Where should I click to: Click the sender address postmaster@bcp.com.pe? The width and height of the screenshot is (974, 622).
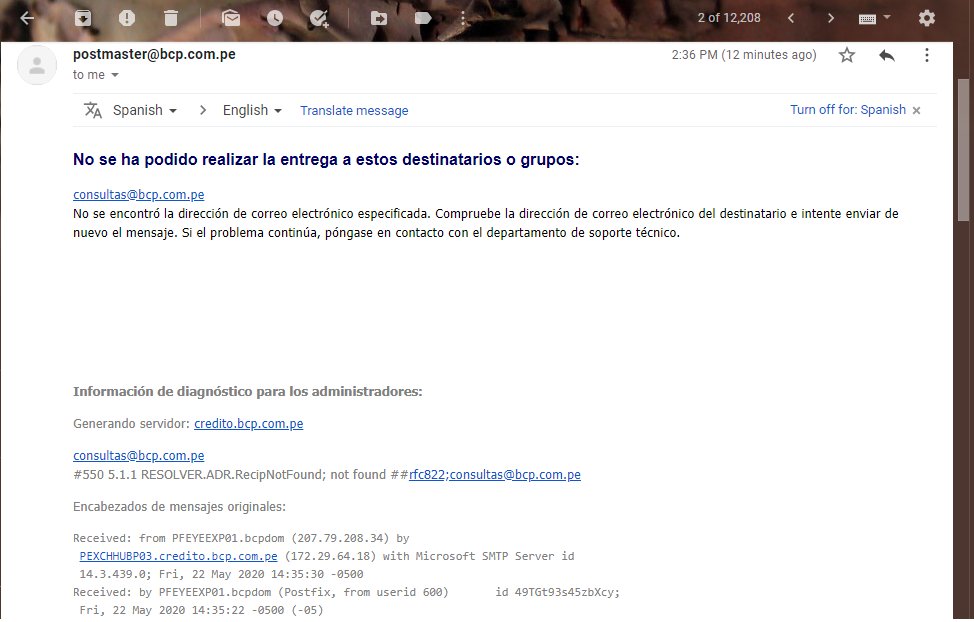click(x=154, y=54)
